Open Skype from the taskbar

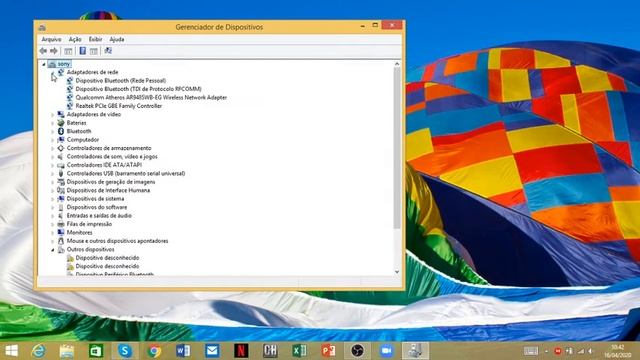(x=125, y=351)
